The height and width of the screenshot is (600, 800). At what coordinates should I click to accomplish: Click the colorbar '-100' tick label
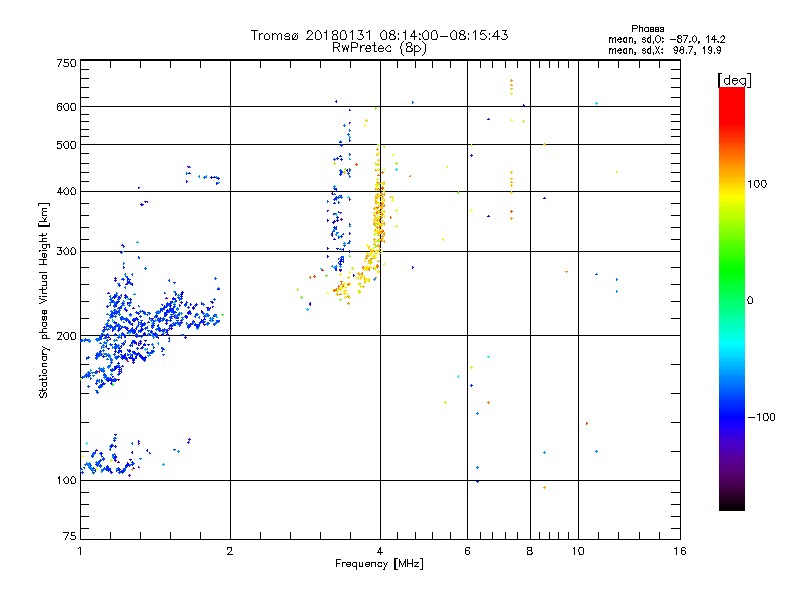coord(761,417)
